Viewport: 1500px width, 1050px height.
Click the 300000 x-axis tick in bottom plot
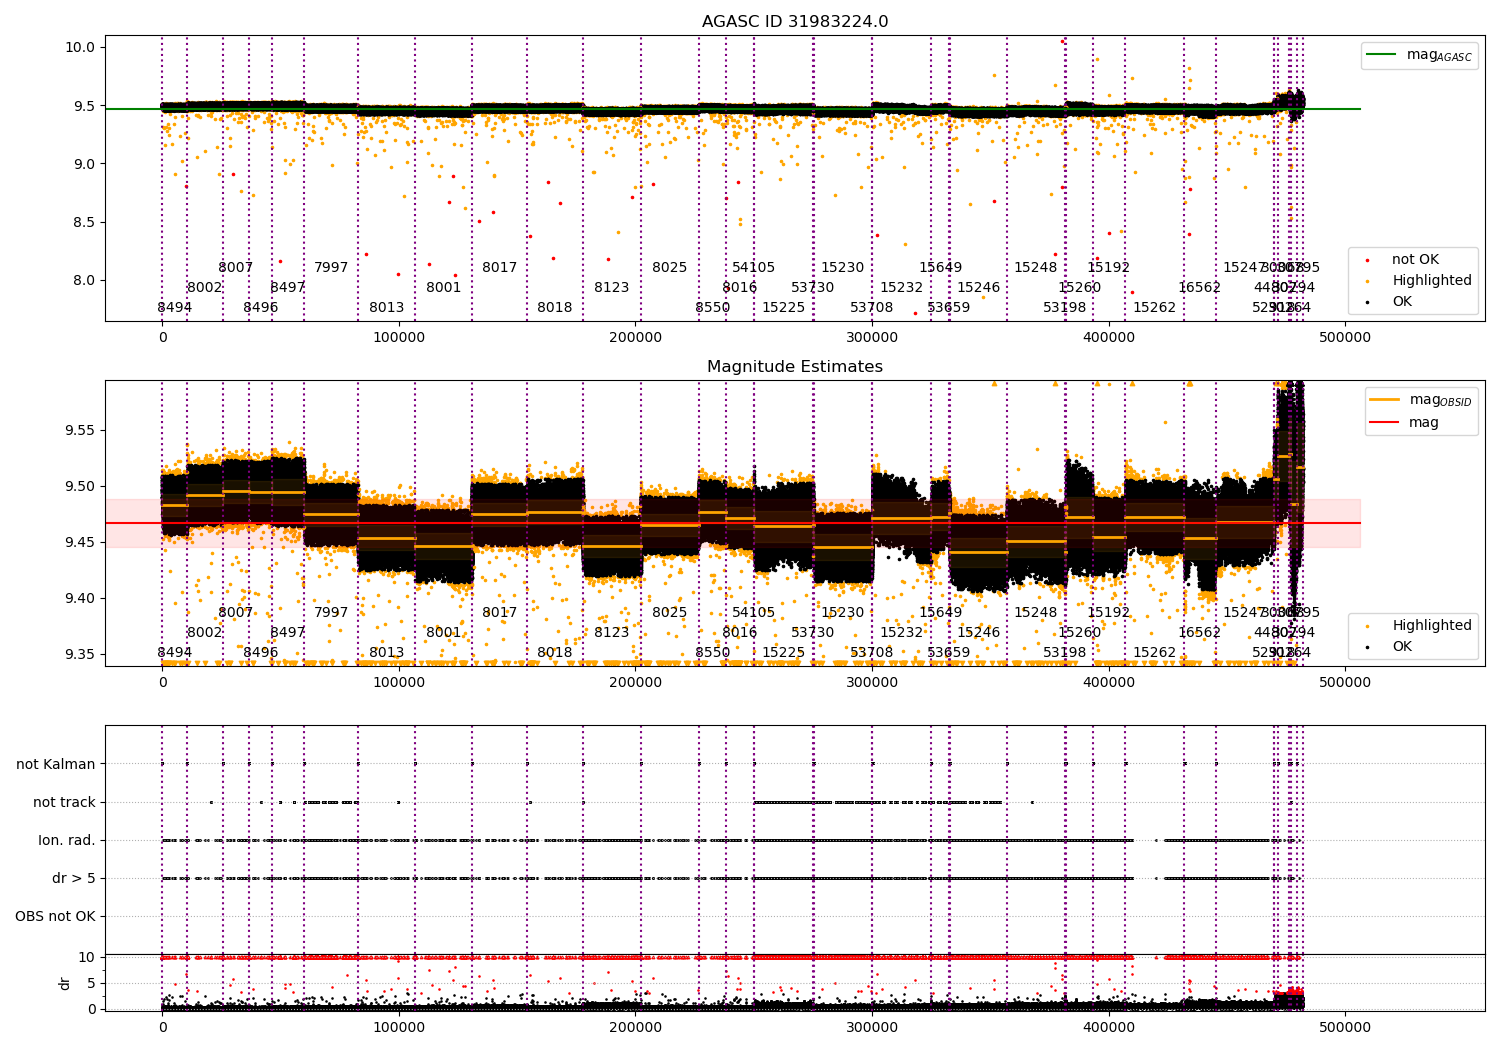tap(872, 1027)
